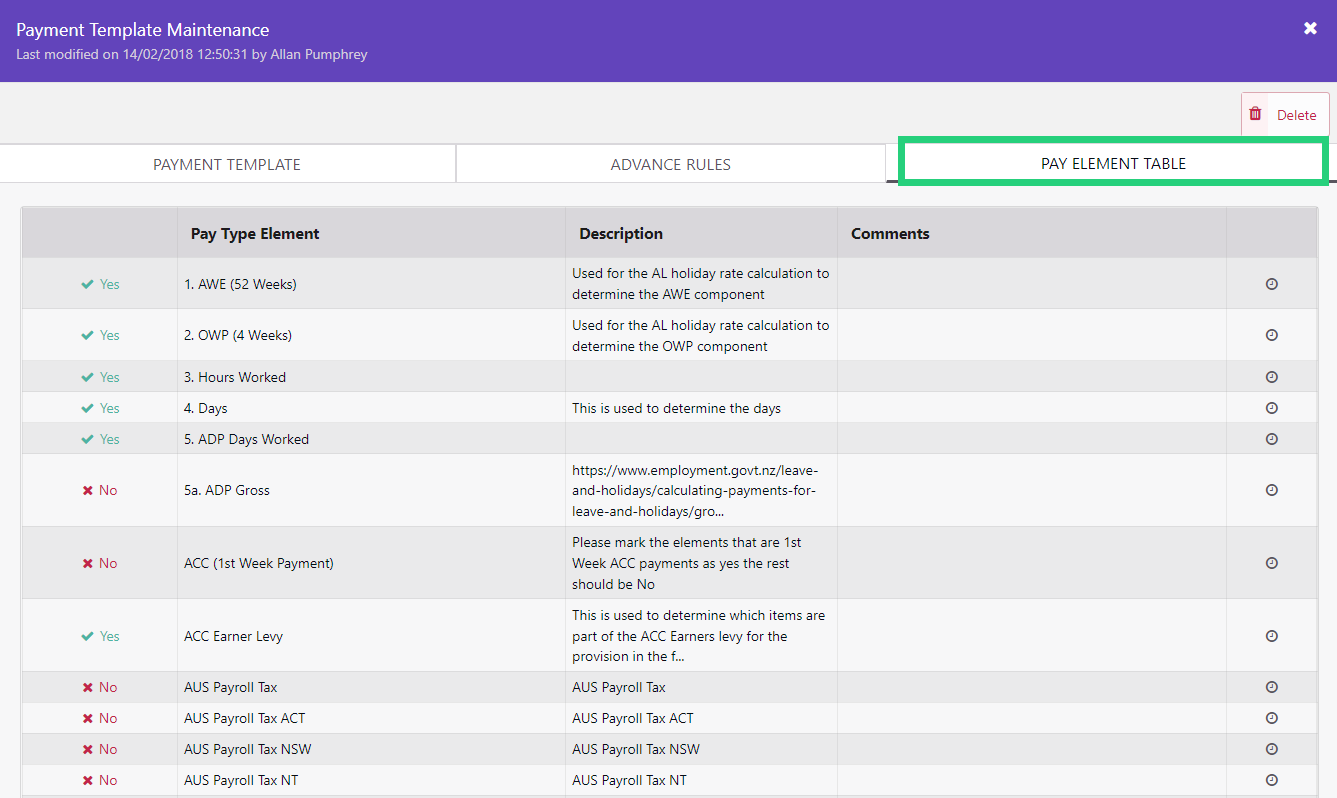Click the history clock icon for OWP (4 Weeks)
This screenshot has height=798, width=1337.
tap(1271, 335)
